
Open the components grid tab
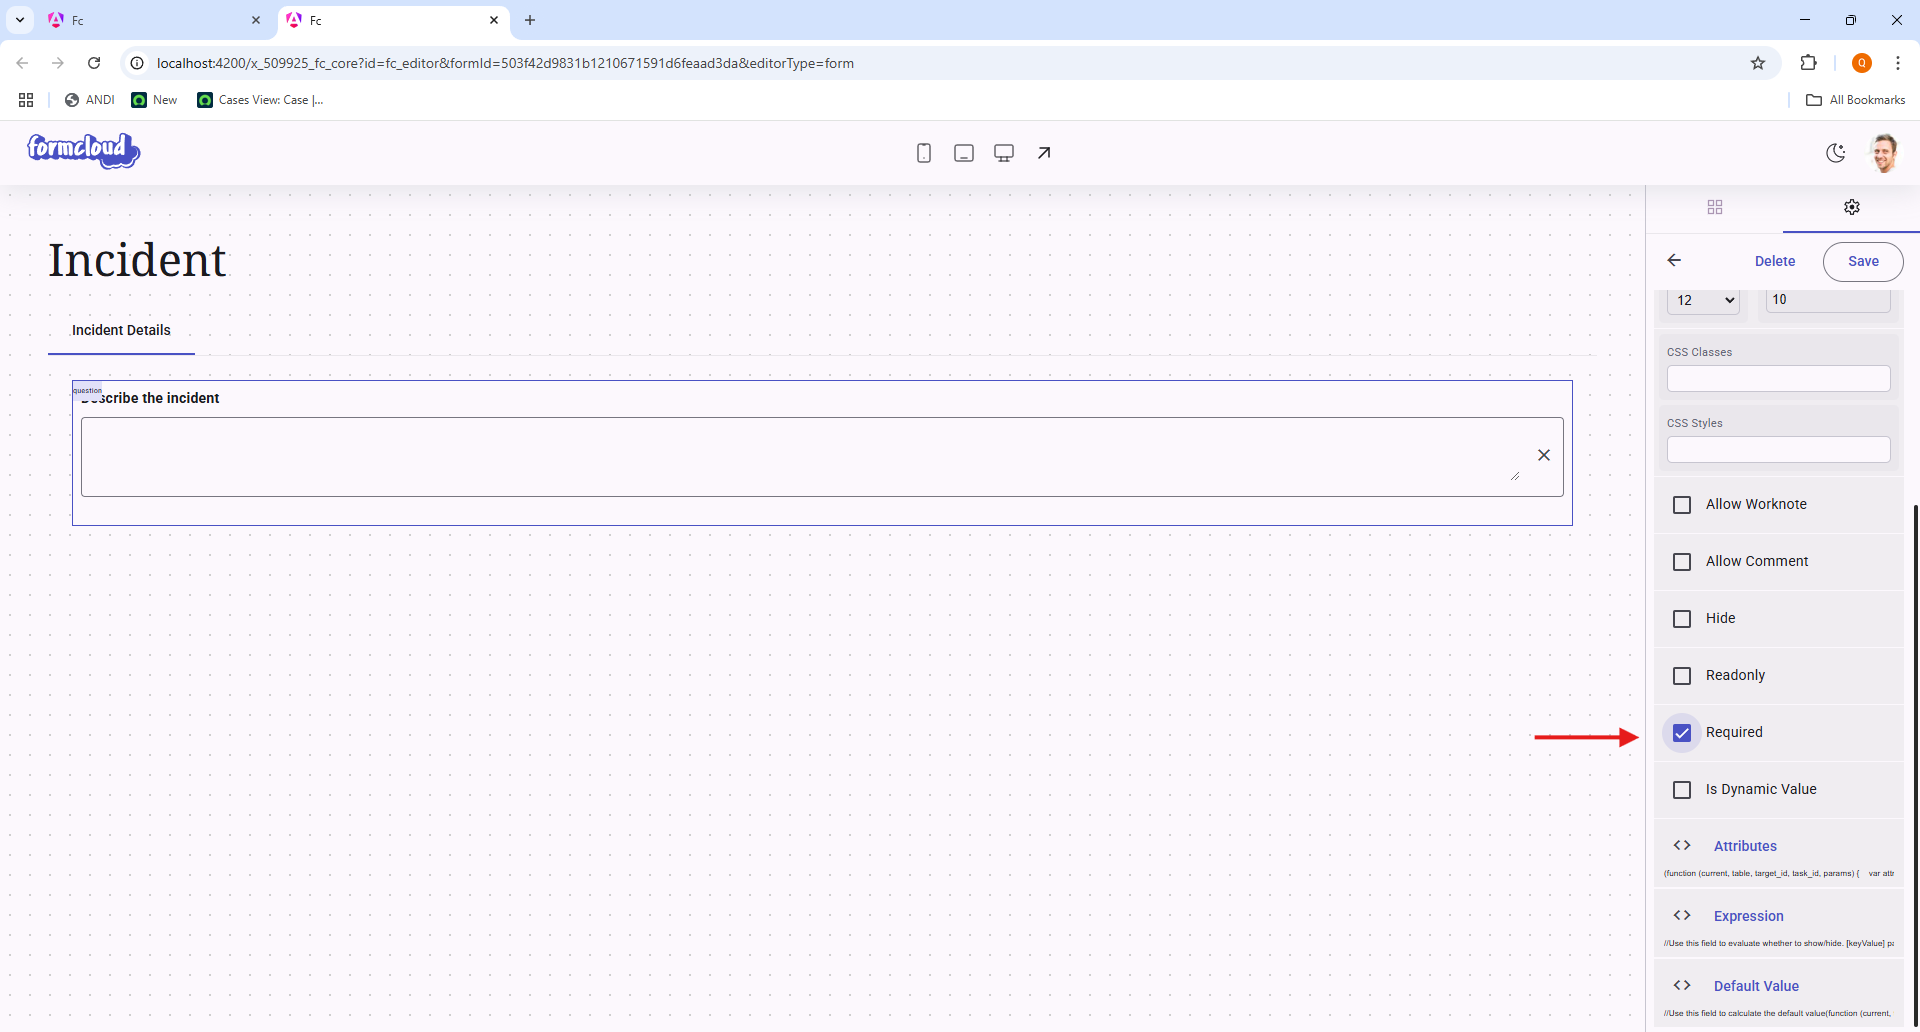tap(1715, 207)
